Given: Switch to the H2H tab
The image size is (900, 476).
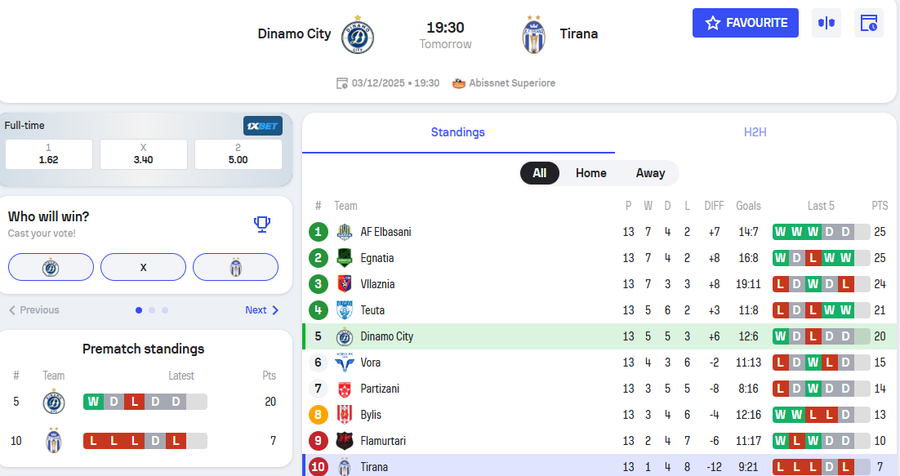Looking at the screenshot, I should point(754,132).
